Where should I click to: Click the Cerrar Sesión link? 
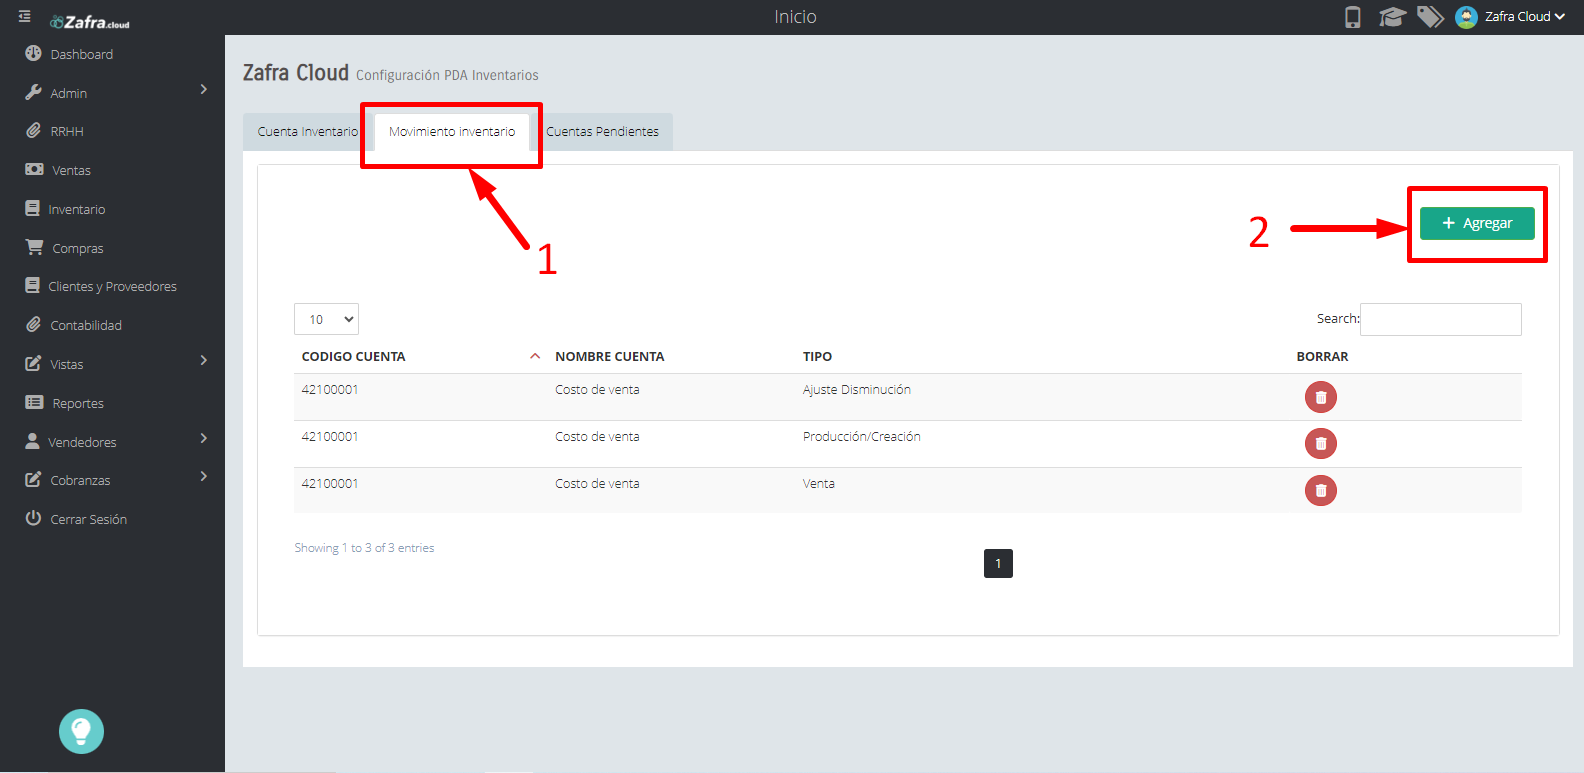pyautogui.click(x=89, y=519)
